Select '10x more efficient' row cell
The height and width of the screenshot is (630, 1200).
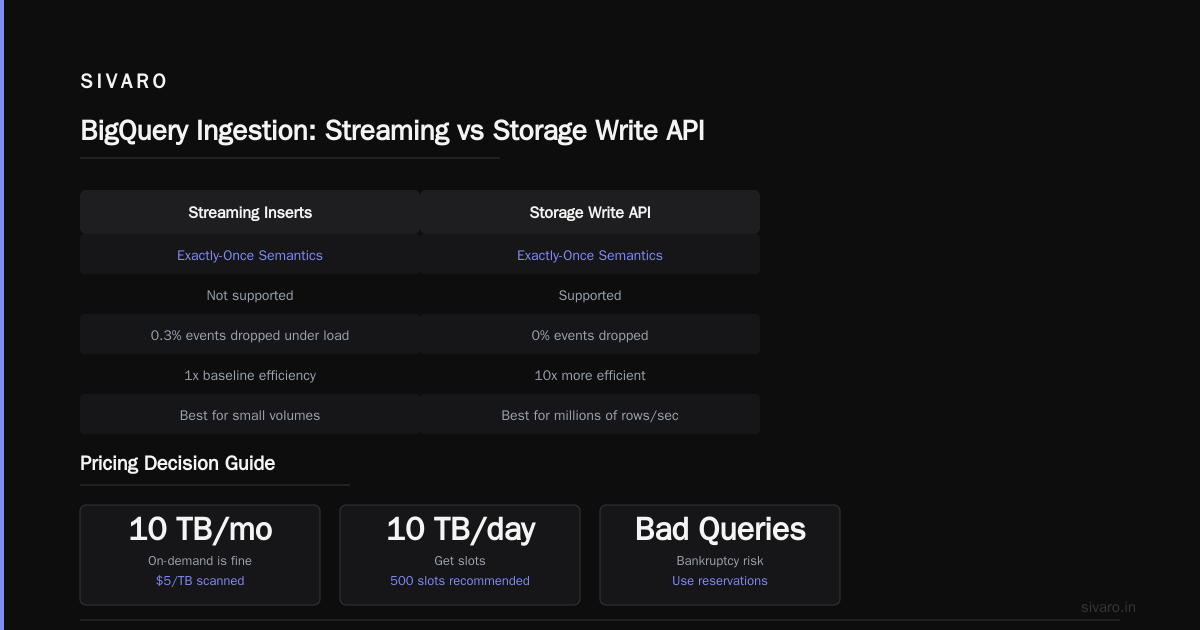coord(590,375)
